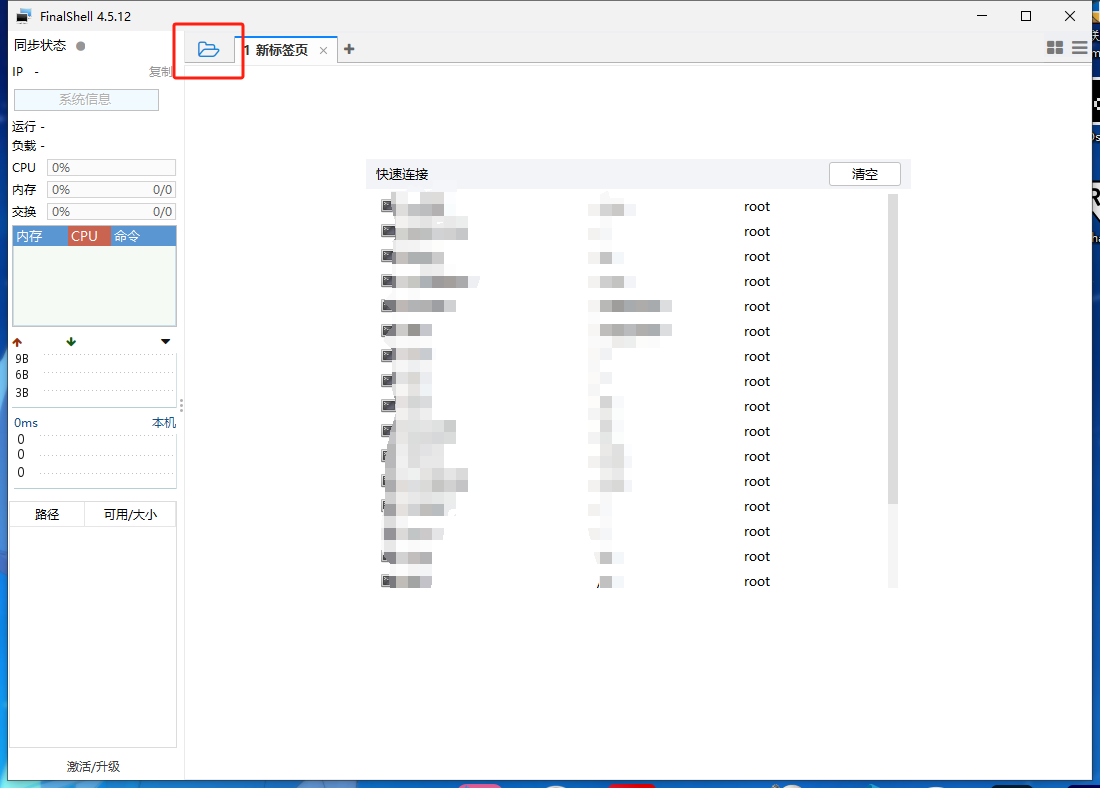Click 清空 to clear quick connections
The width and height of the screenshot is (1100, 788).
pyautogui.click(x=864, y=174)
